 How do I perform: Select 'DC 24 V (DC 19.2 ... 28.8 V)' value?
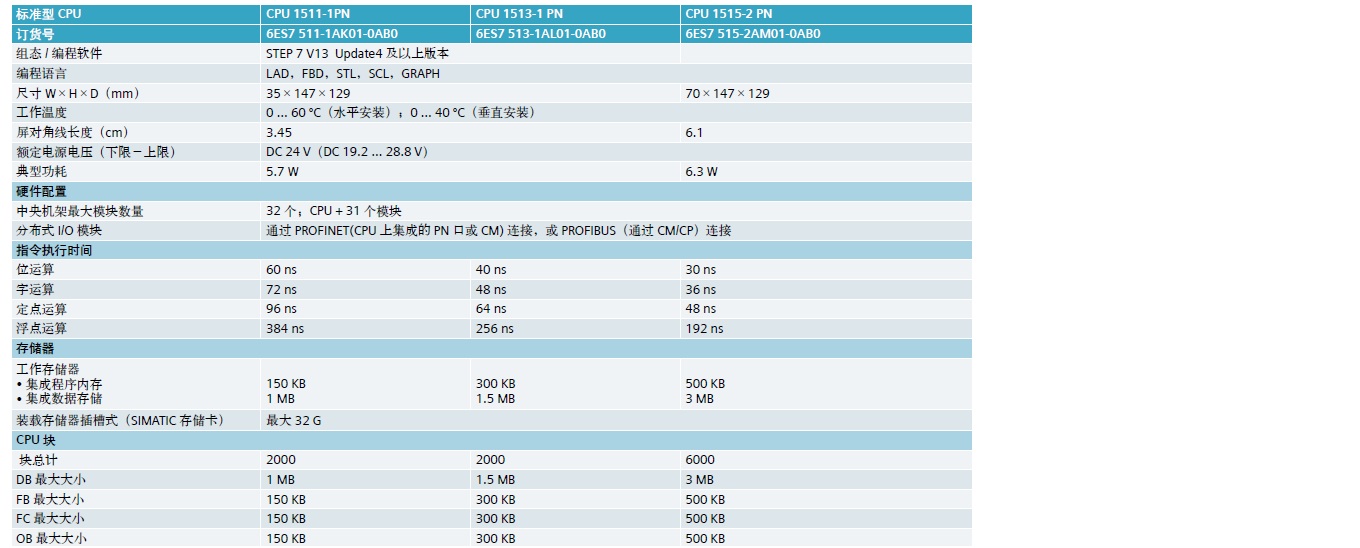tap(347, 152)
